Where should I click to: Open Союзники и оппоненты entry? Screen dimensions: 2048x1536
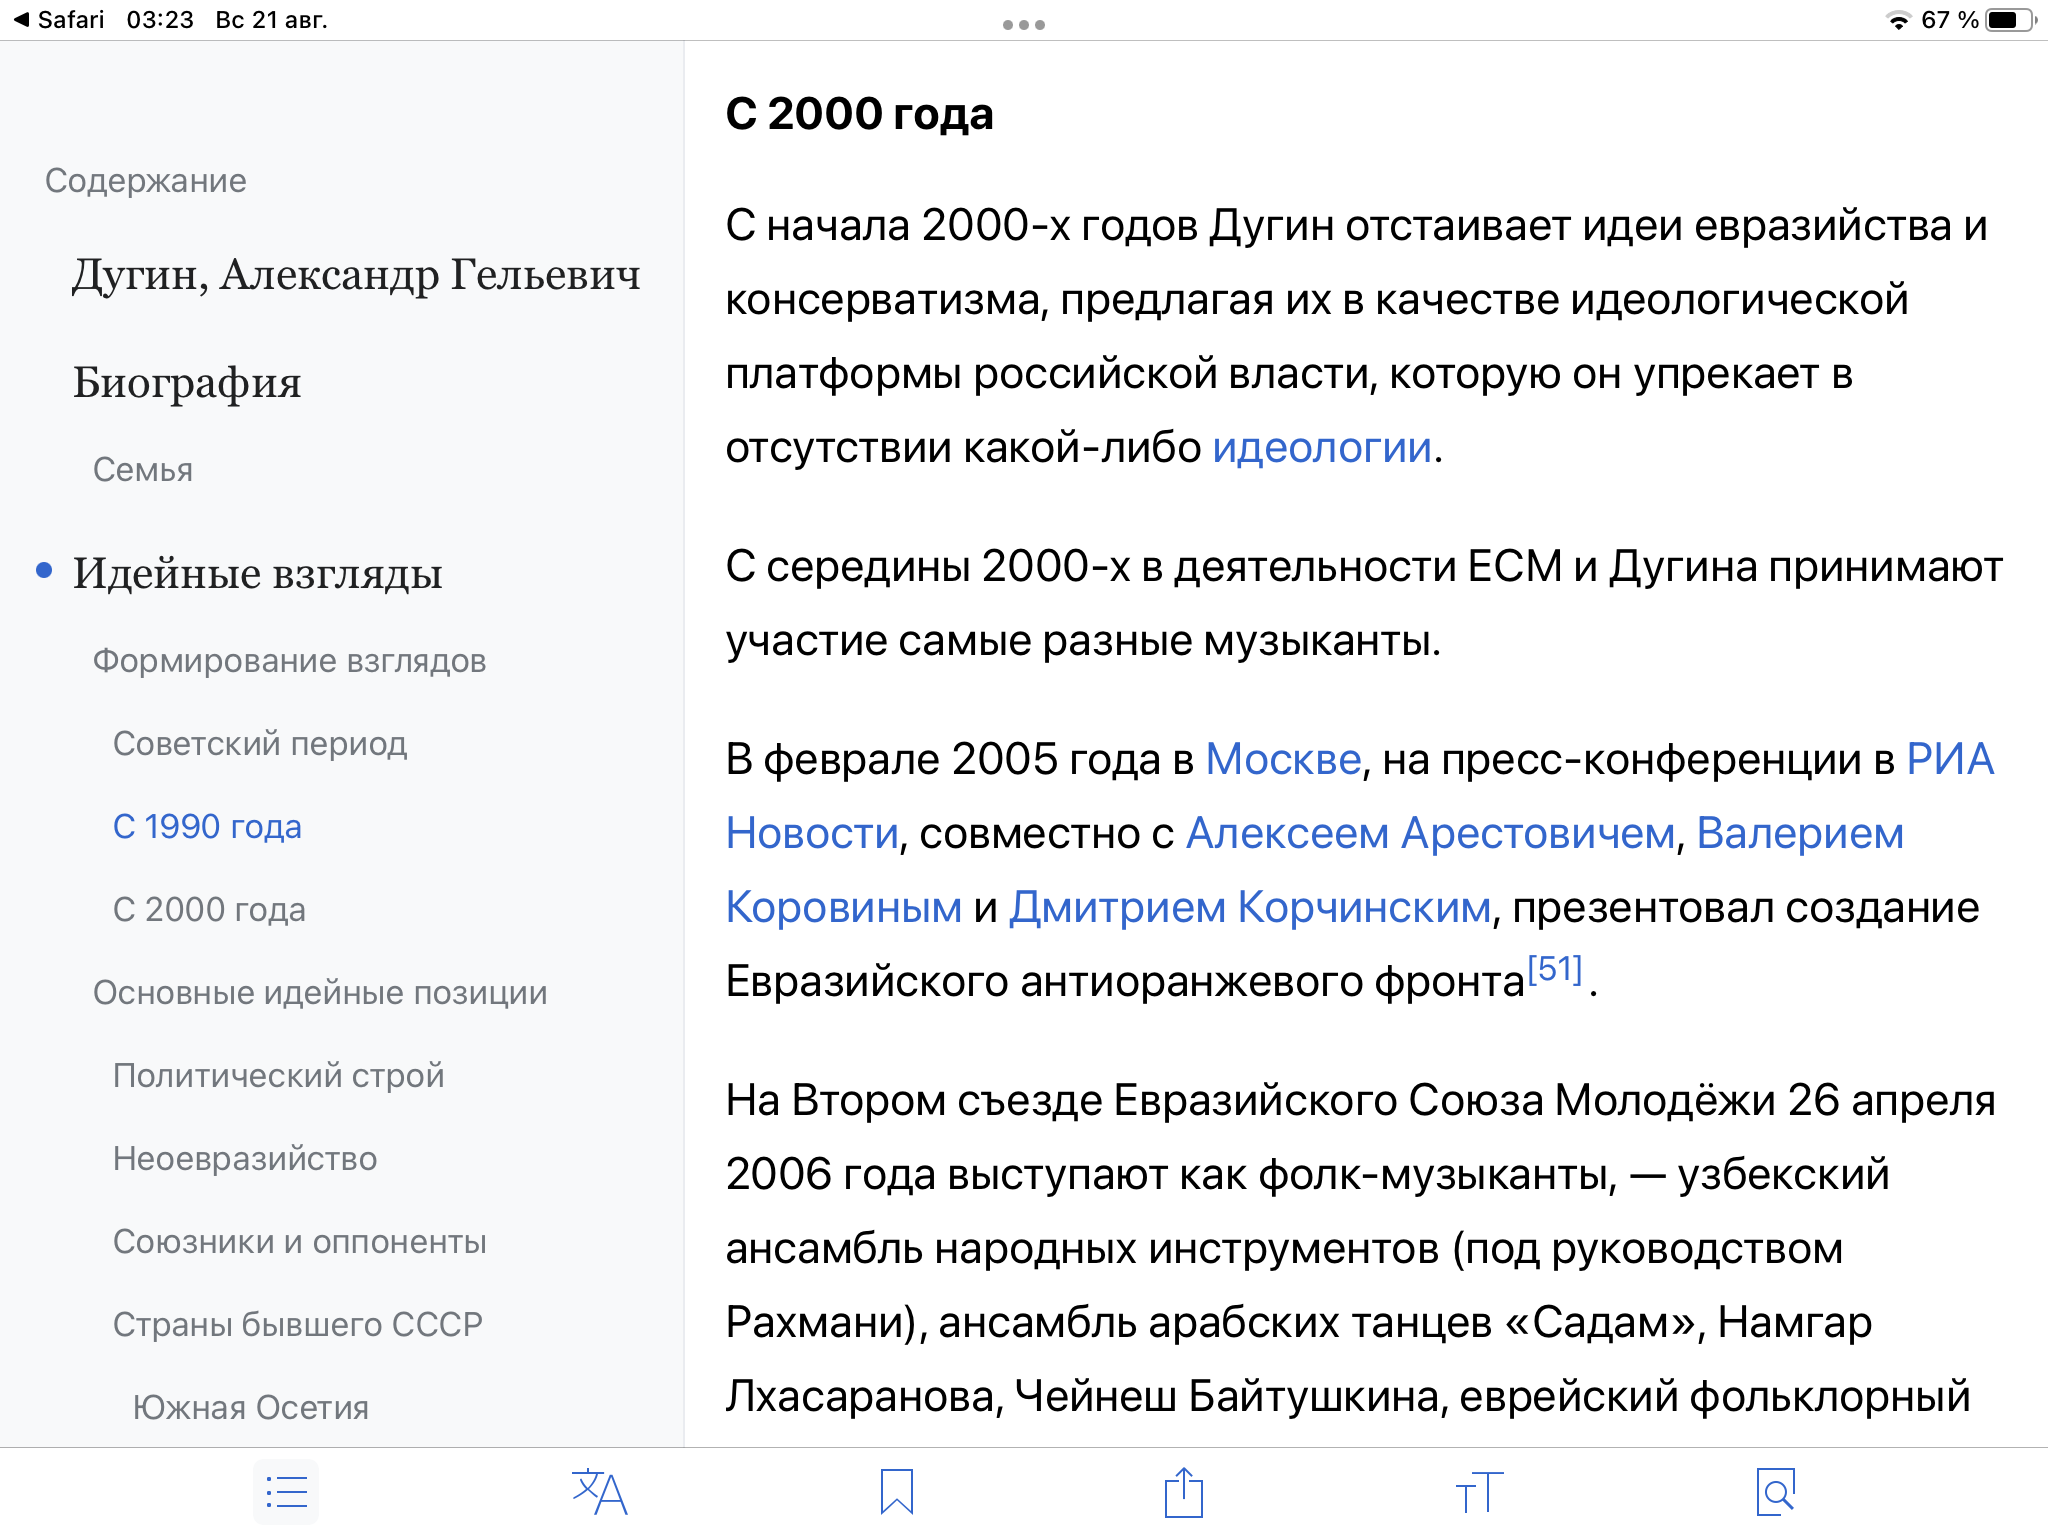[300, 1242]
